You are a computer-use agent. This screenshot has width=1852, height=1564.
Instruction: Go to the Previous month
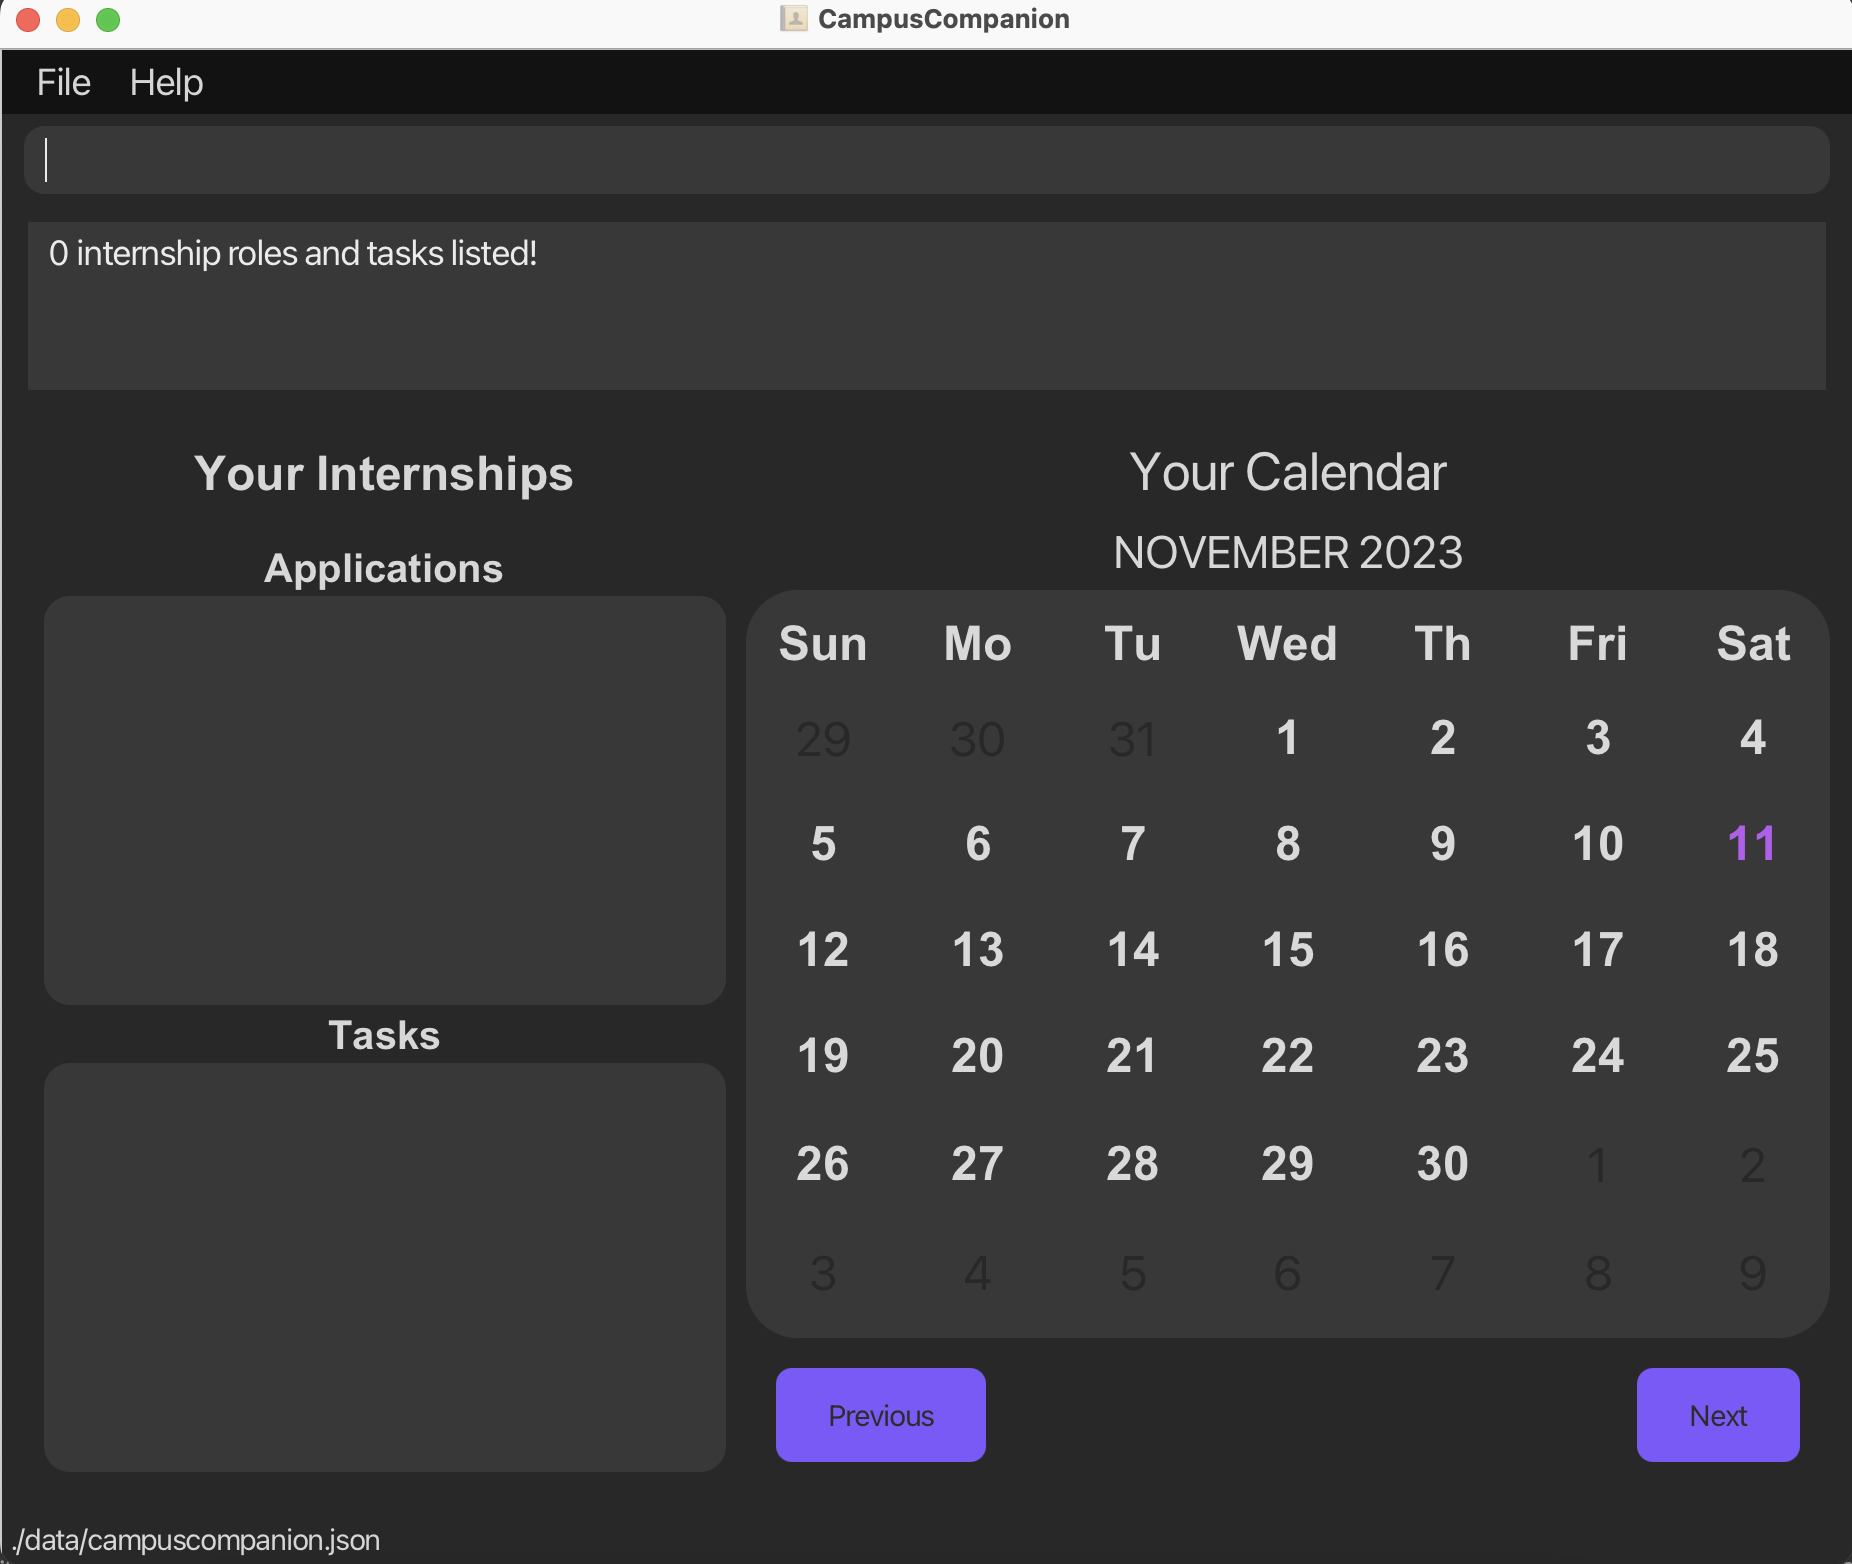[x=880, y=1415]
